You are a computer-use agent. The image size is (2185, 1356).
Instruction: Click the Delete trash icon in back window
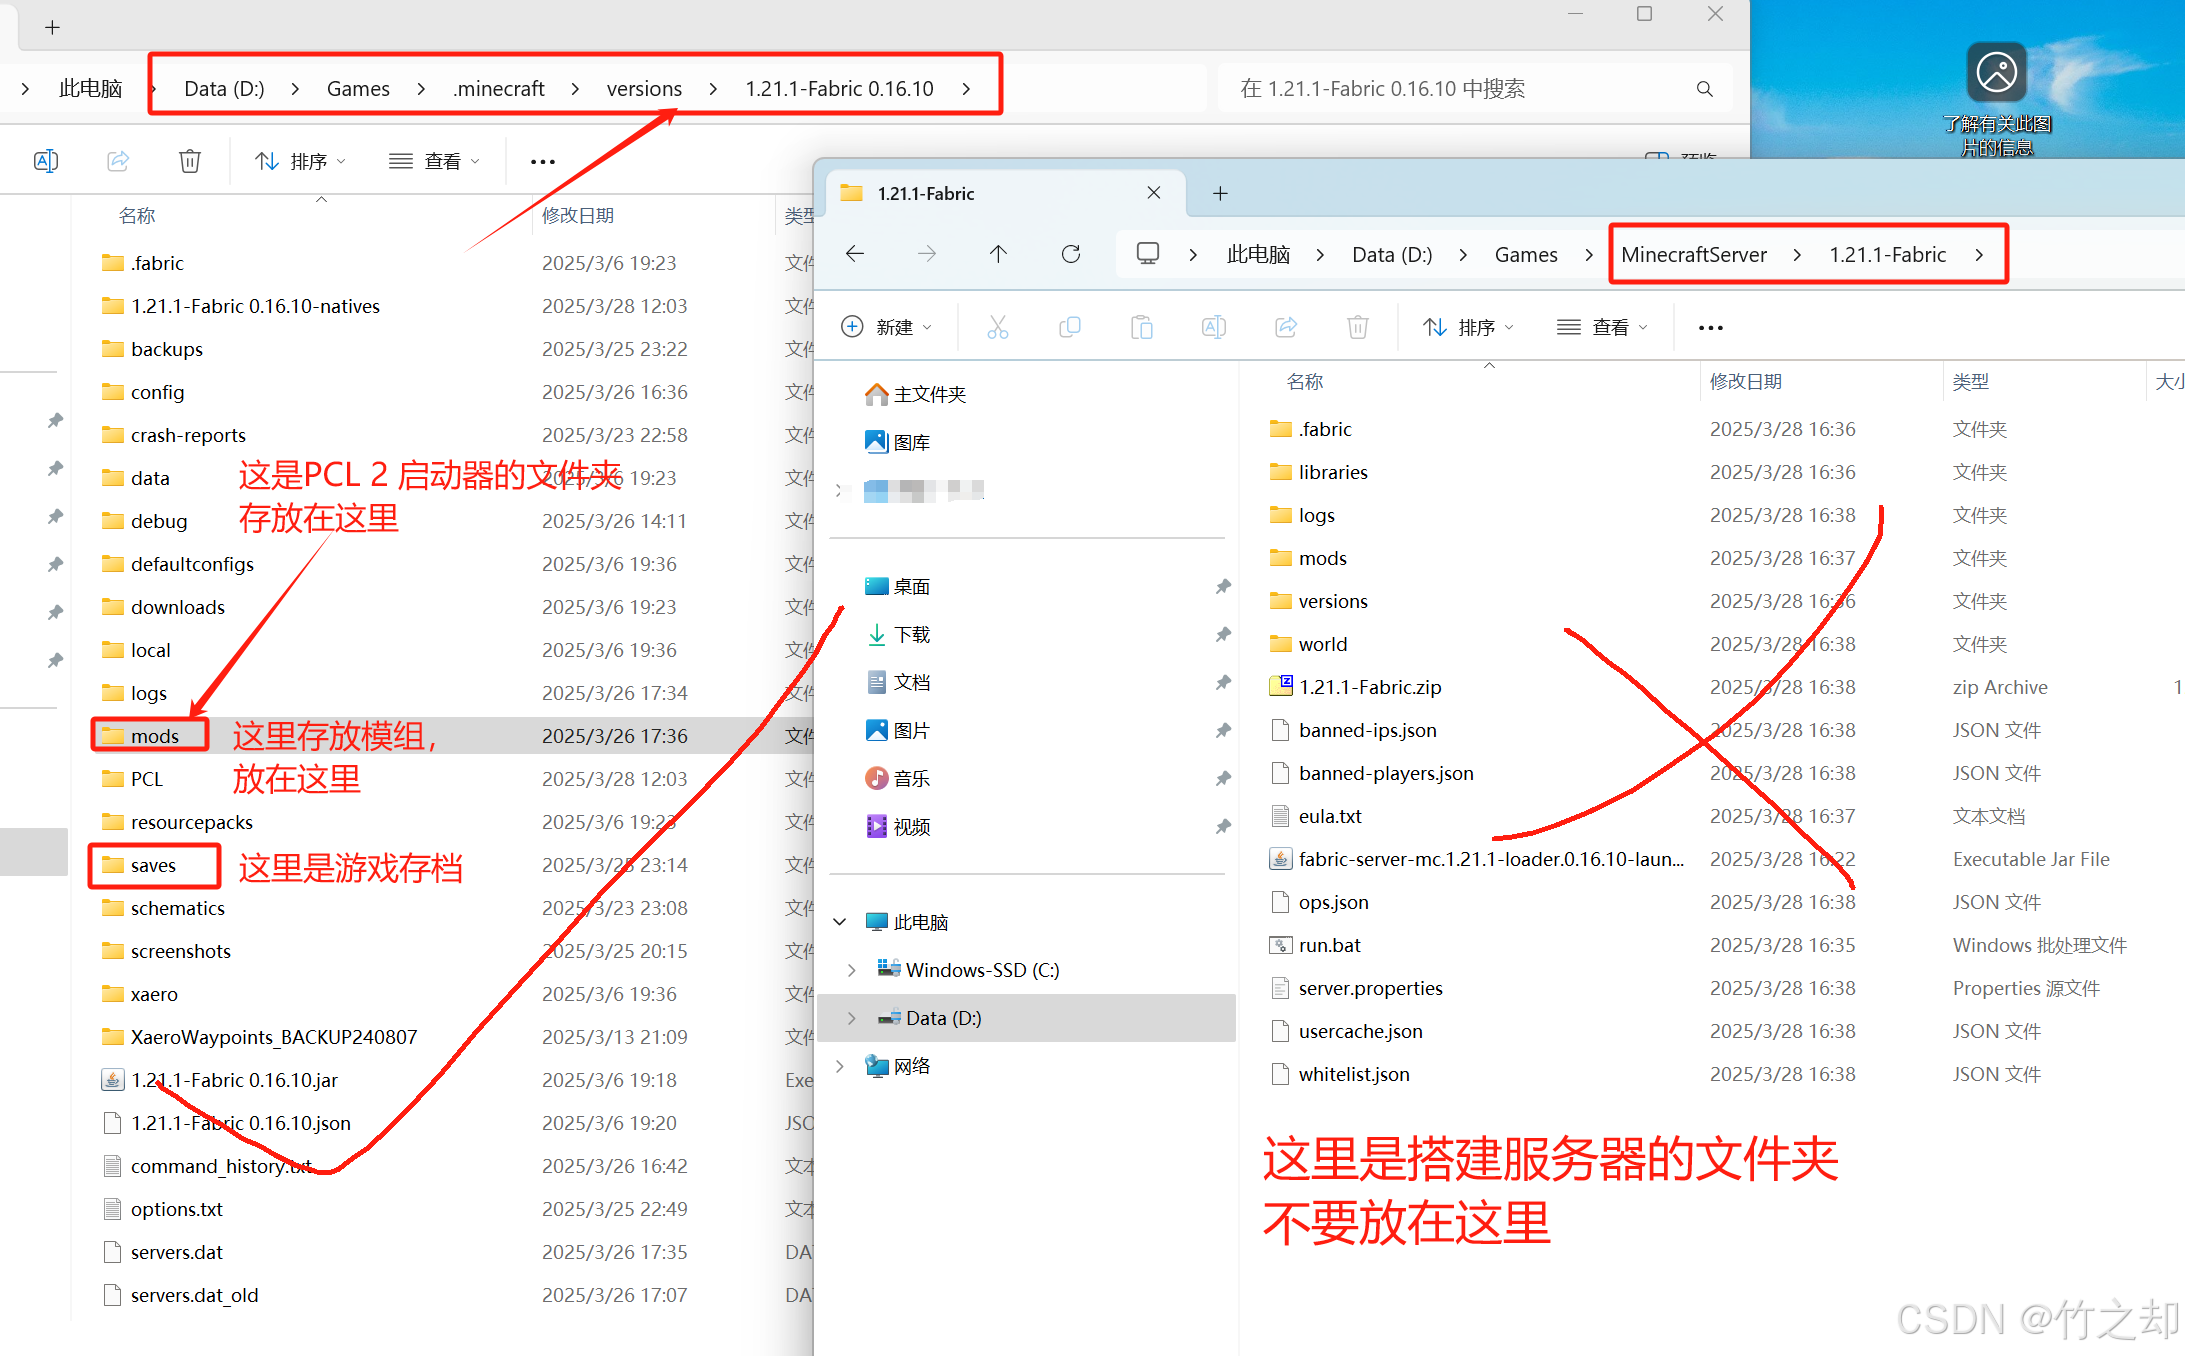[189, 161]
